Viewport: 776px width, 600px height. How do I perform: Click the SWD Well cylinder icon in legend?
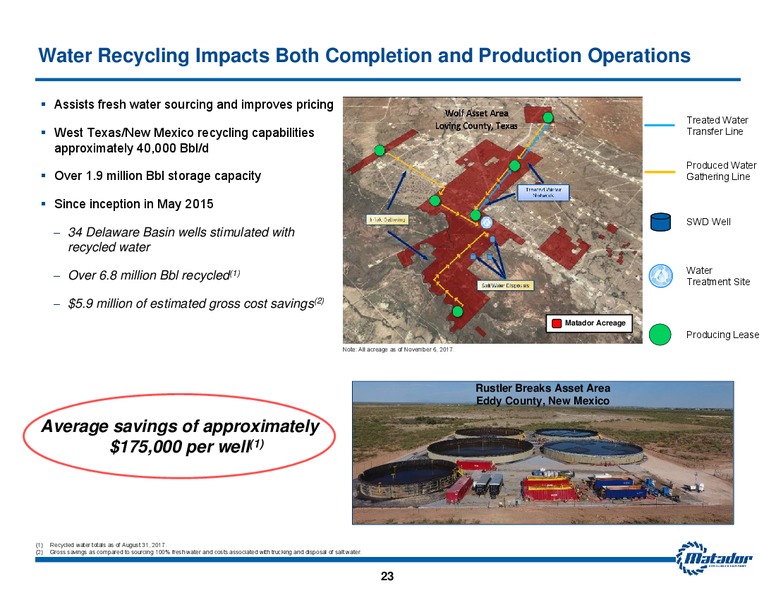tap(660, 222)
